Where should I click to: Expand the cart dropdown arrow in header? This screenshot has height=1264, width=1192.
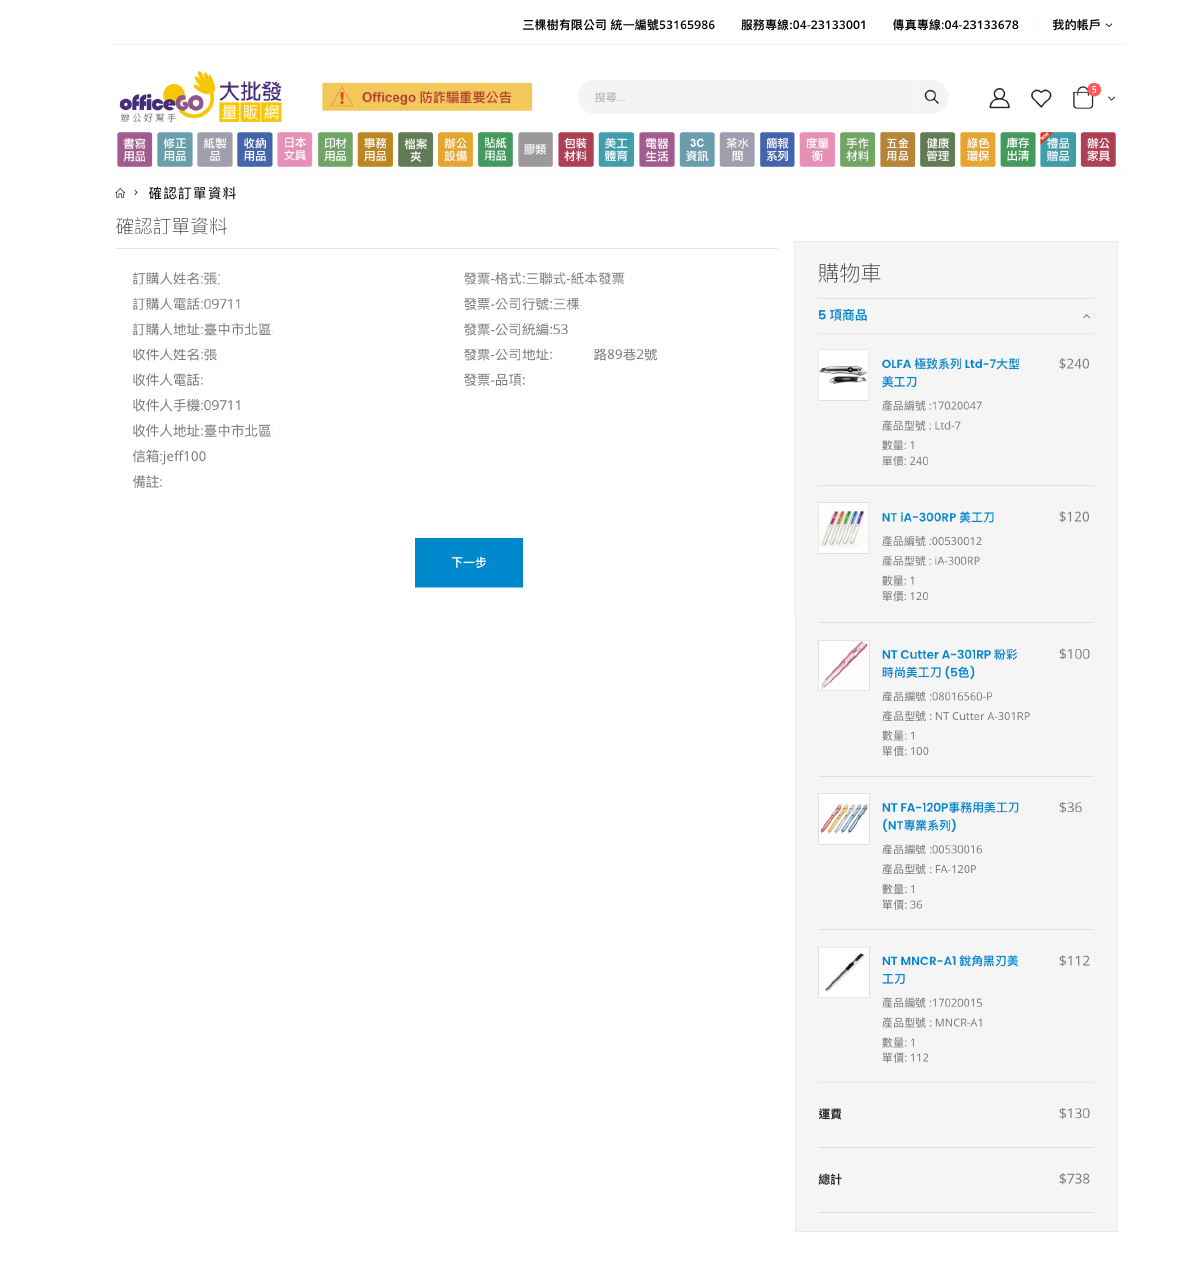click(1111, 99)
